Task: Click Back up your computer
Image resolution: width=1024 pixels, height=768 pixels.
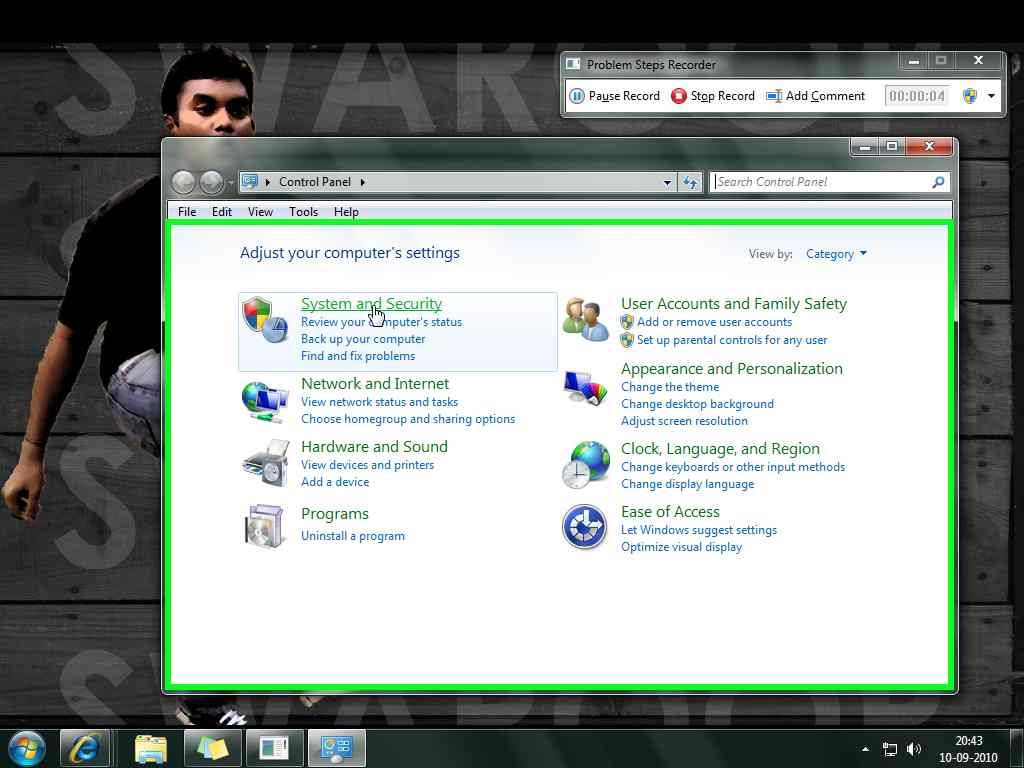Action: [x=362, y=339]
